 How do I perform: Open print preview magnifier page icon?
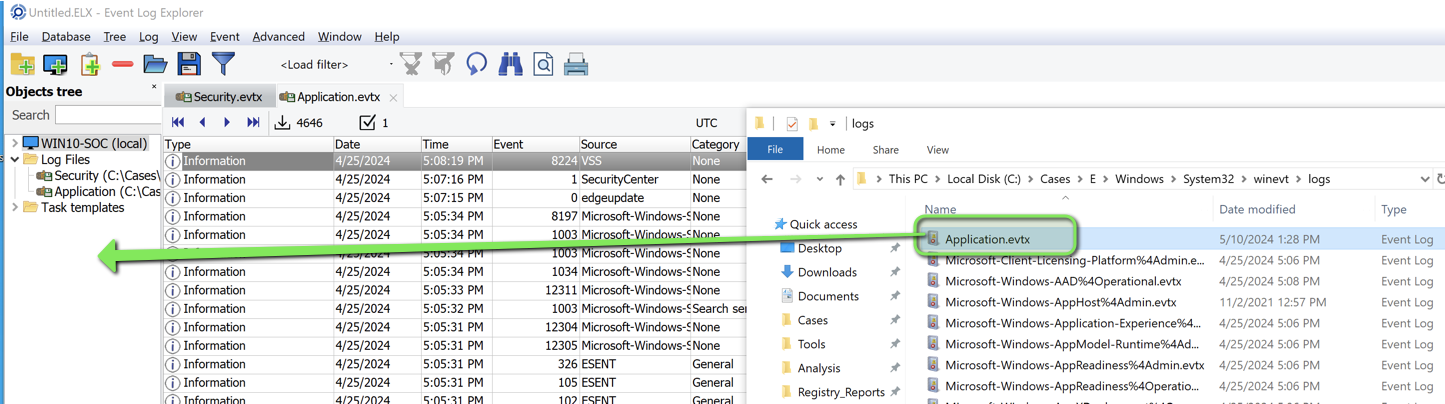[543, 65]
